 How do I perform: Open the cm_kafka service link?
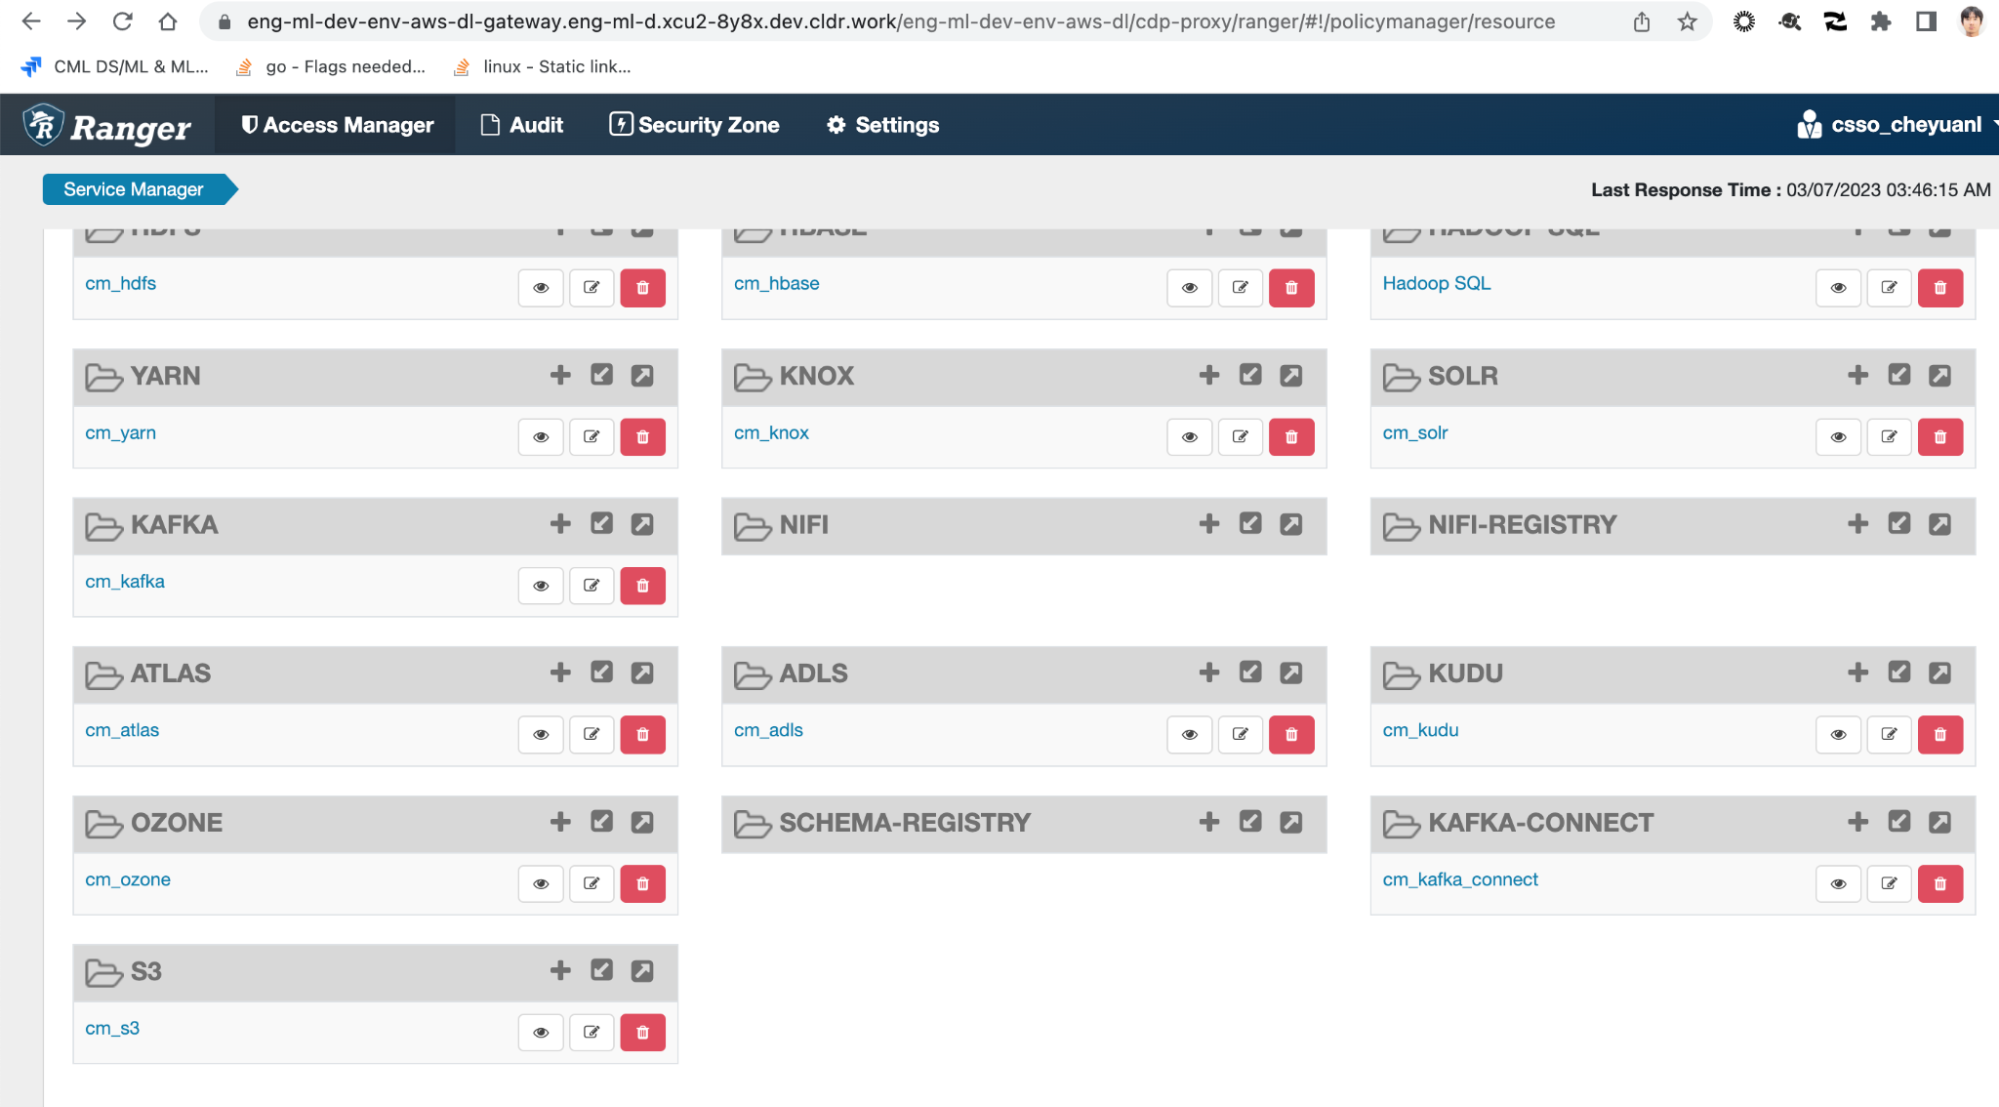coord(125,581)
